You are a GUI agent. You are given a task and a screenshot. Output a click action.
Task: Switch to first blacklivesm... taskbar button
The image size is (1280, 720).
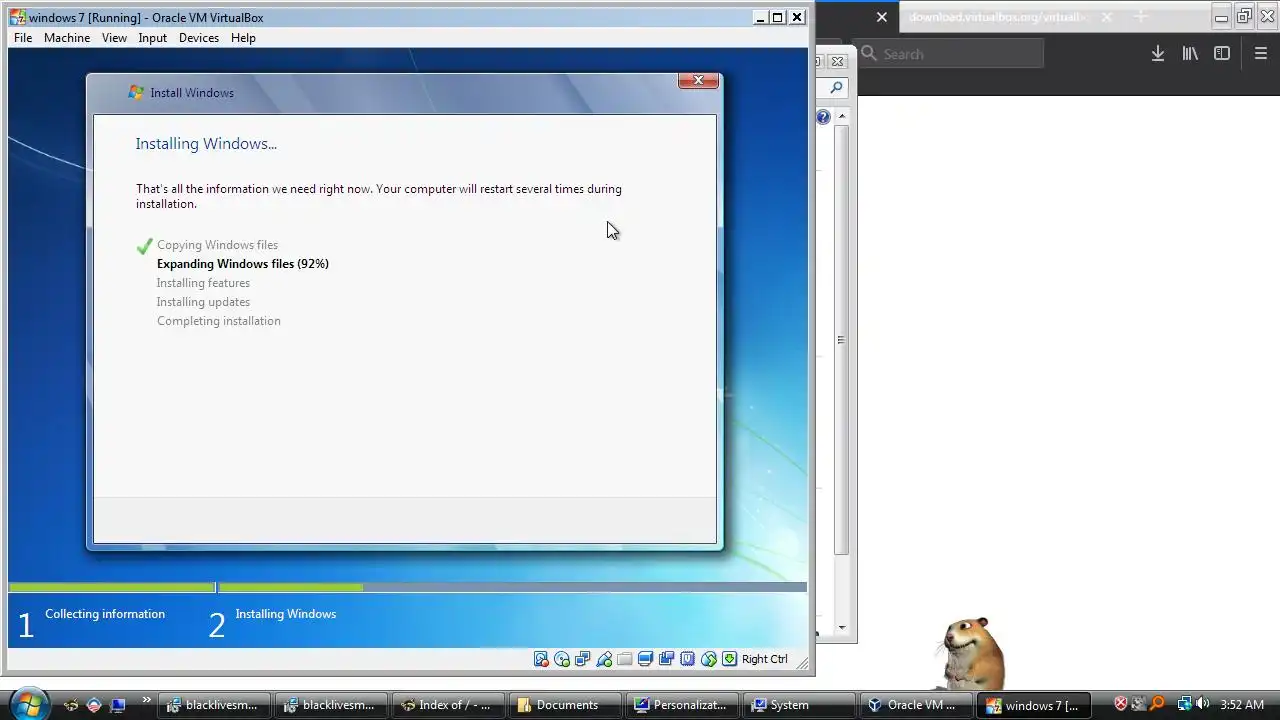[213, 705]
